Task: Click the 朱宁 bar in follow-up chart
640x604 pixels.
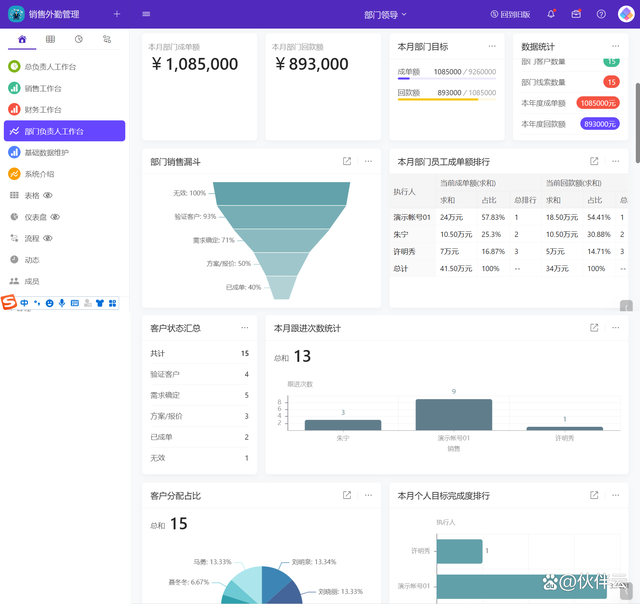Action: (343, 425)
